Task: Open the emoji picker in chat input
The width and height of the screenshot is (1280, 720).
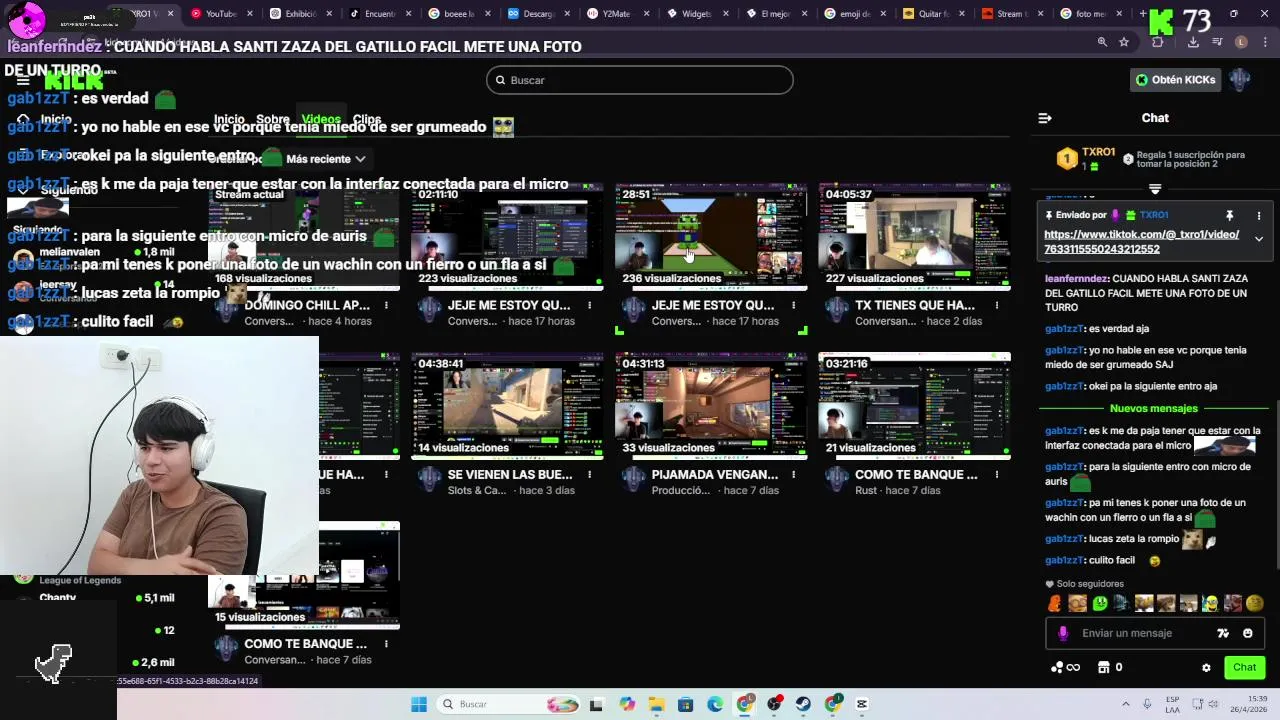Action: [x=1248, y=633]
